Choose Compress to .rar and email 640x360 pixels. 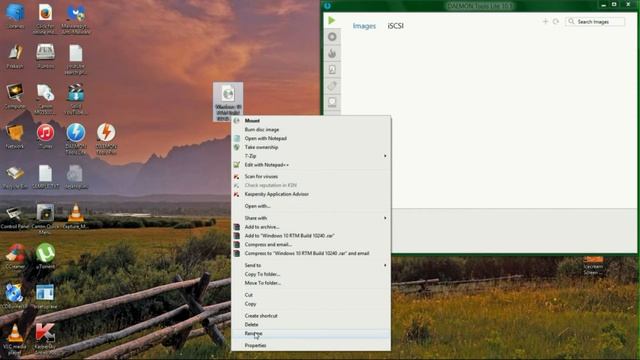[x=311, y=253]
